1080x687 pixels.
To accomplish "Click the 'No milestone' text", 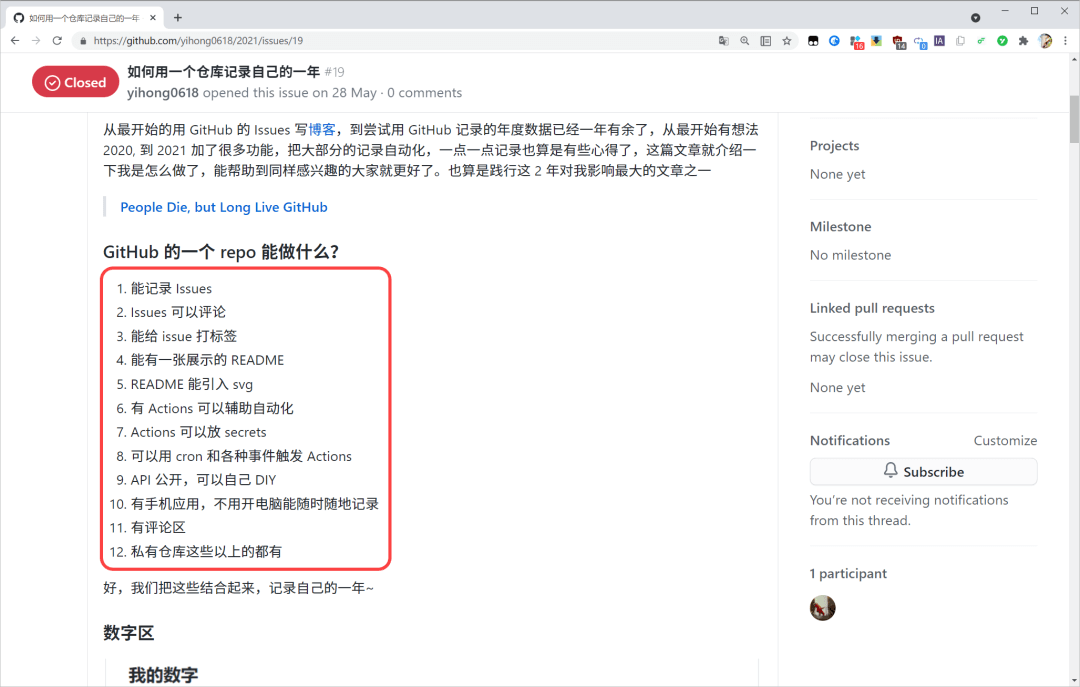I will [850, 255].
